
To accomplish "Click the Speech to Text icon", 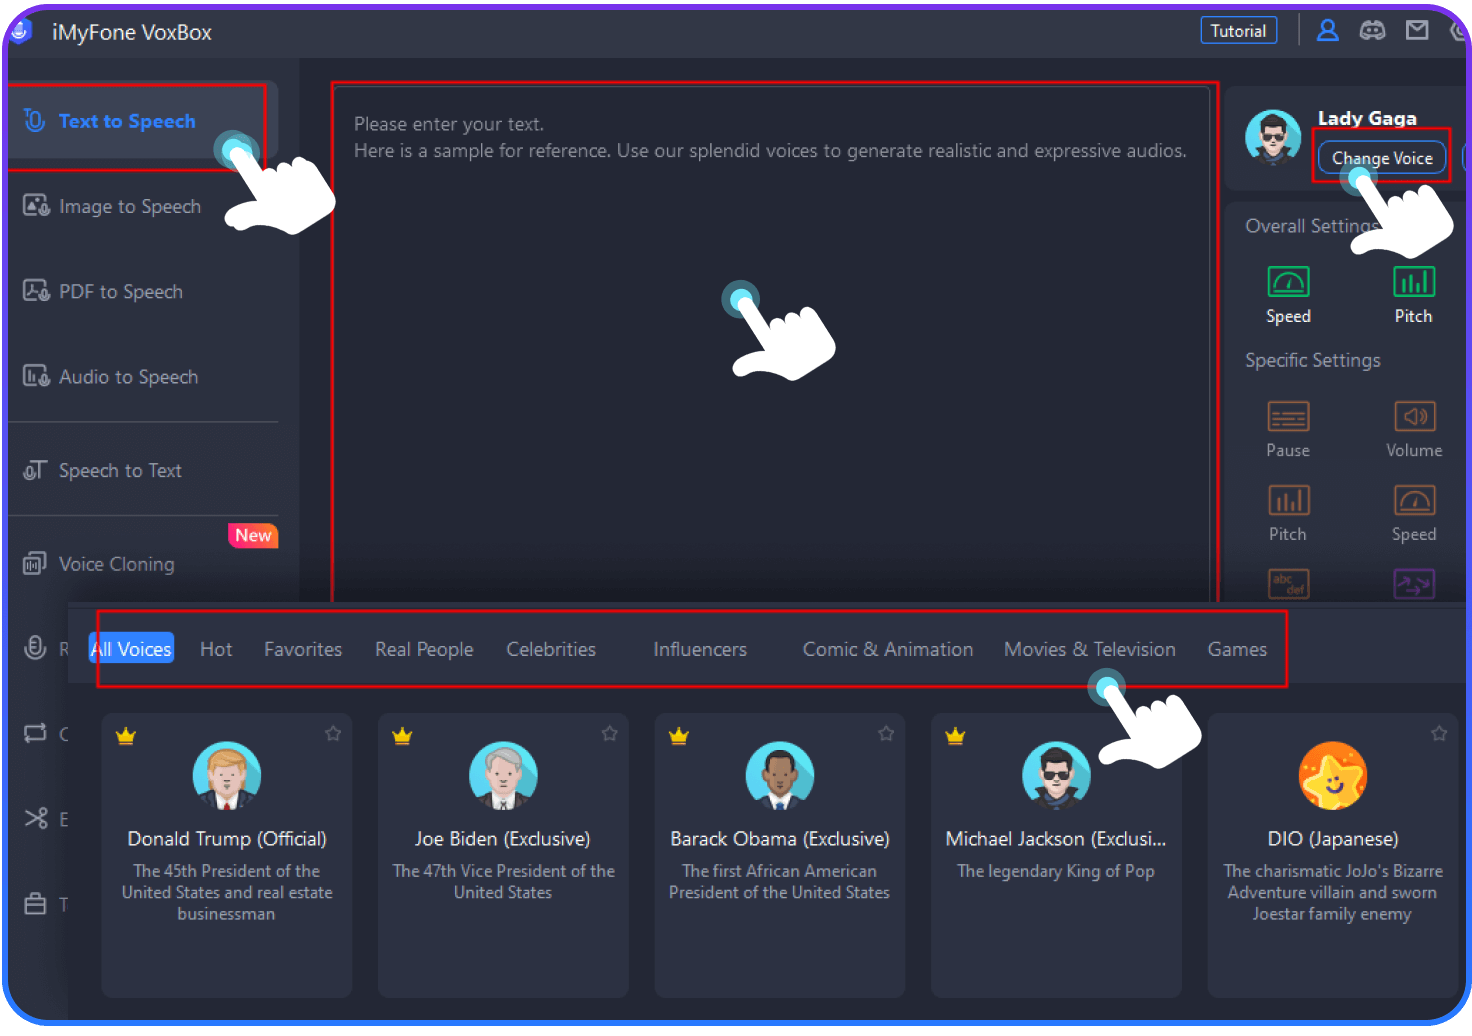I will click(x=35, y=470).
